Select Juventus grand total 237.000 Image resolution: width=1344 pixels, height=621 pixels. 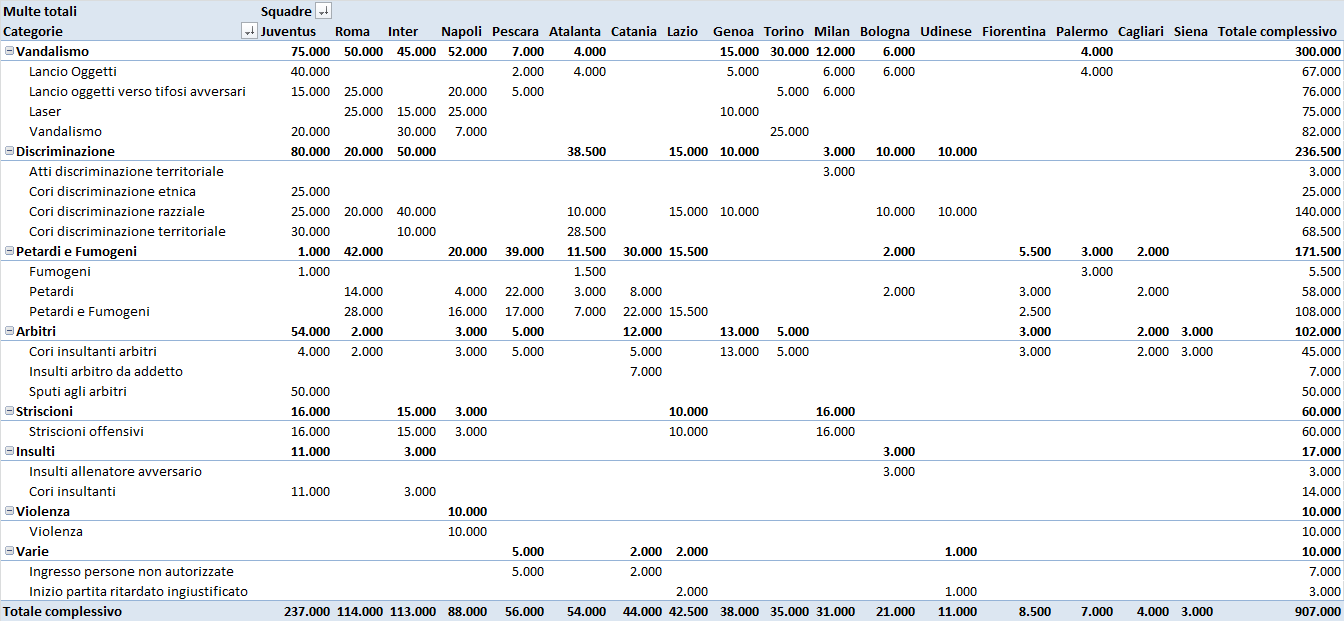pos(306,611)
